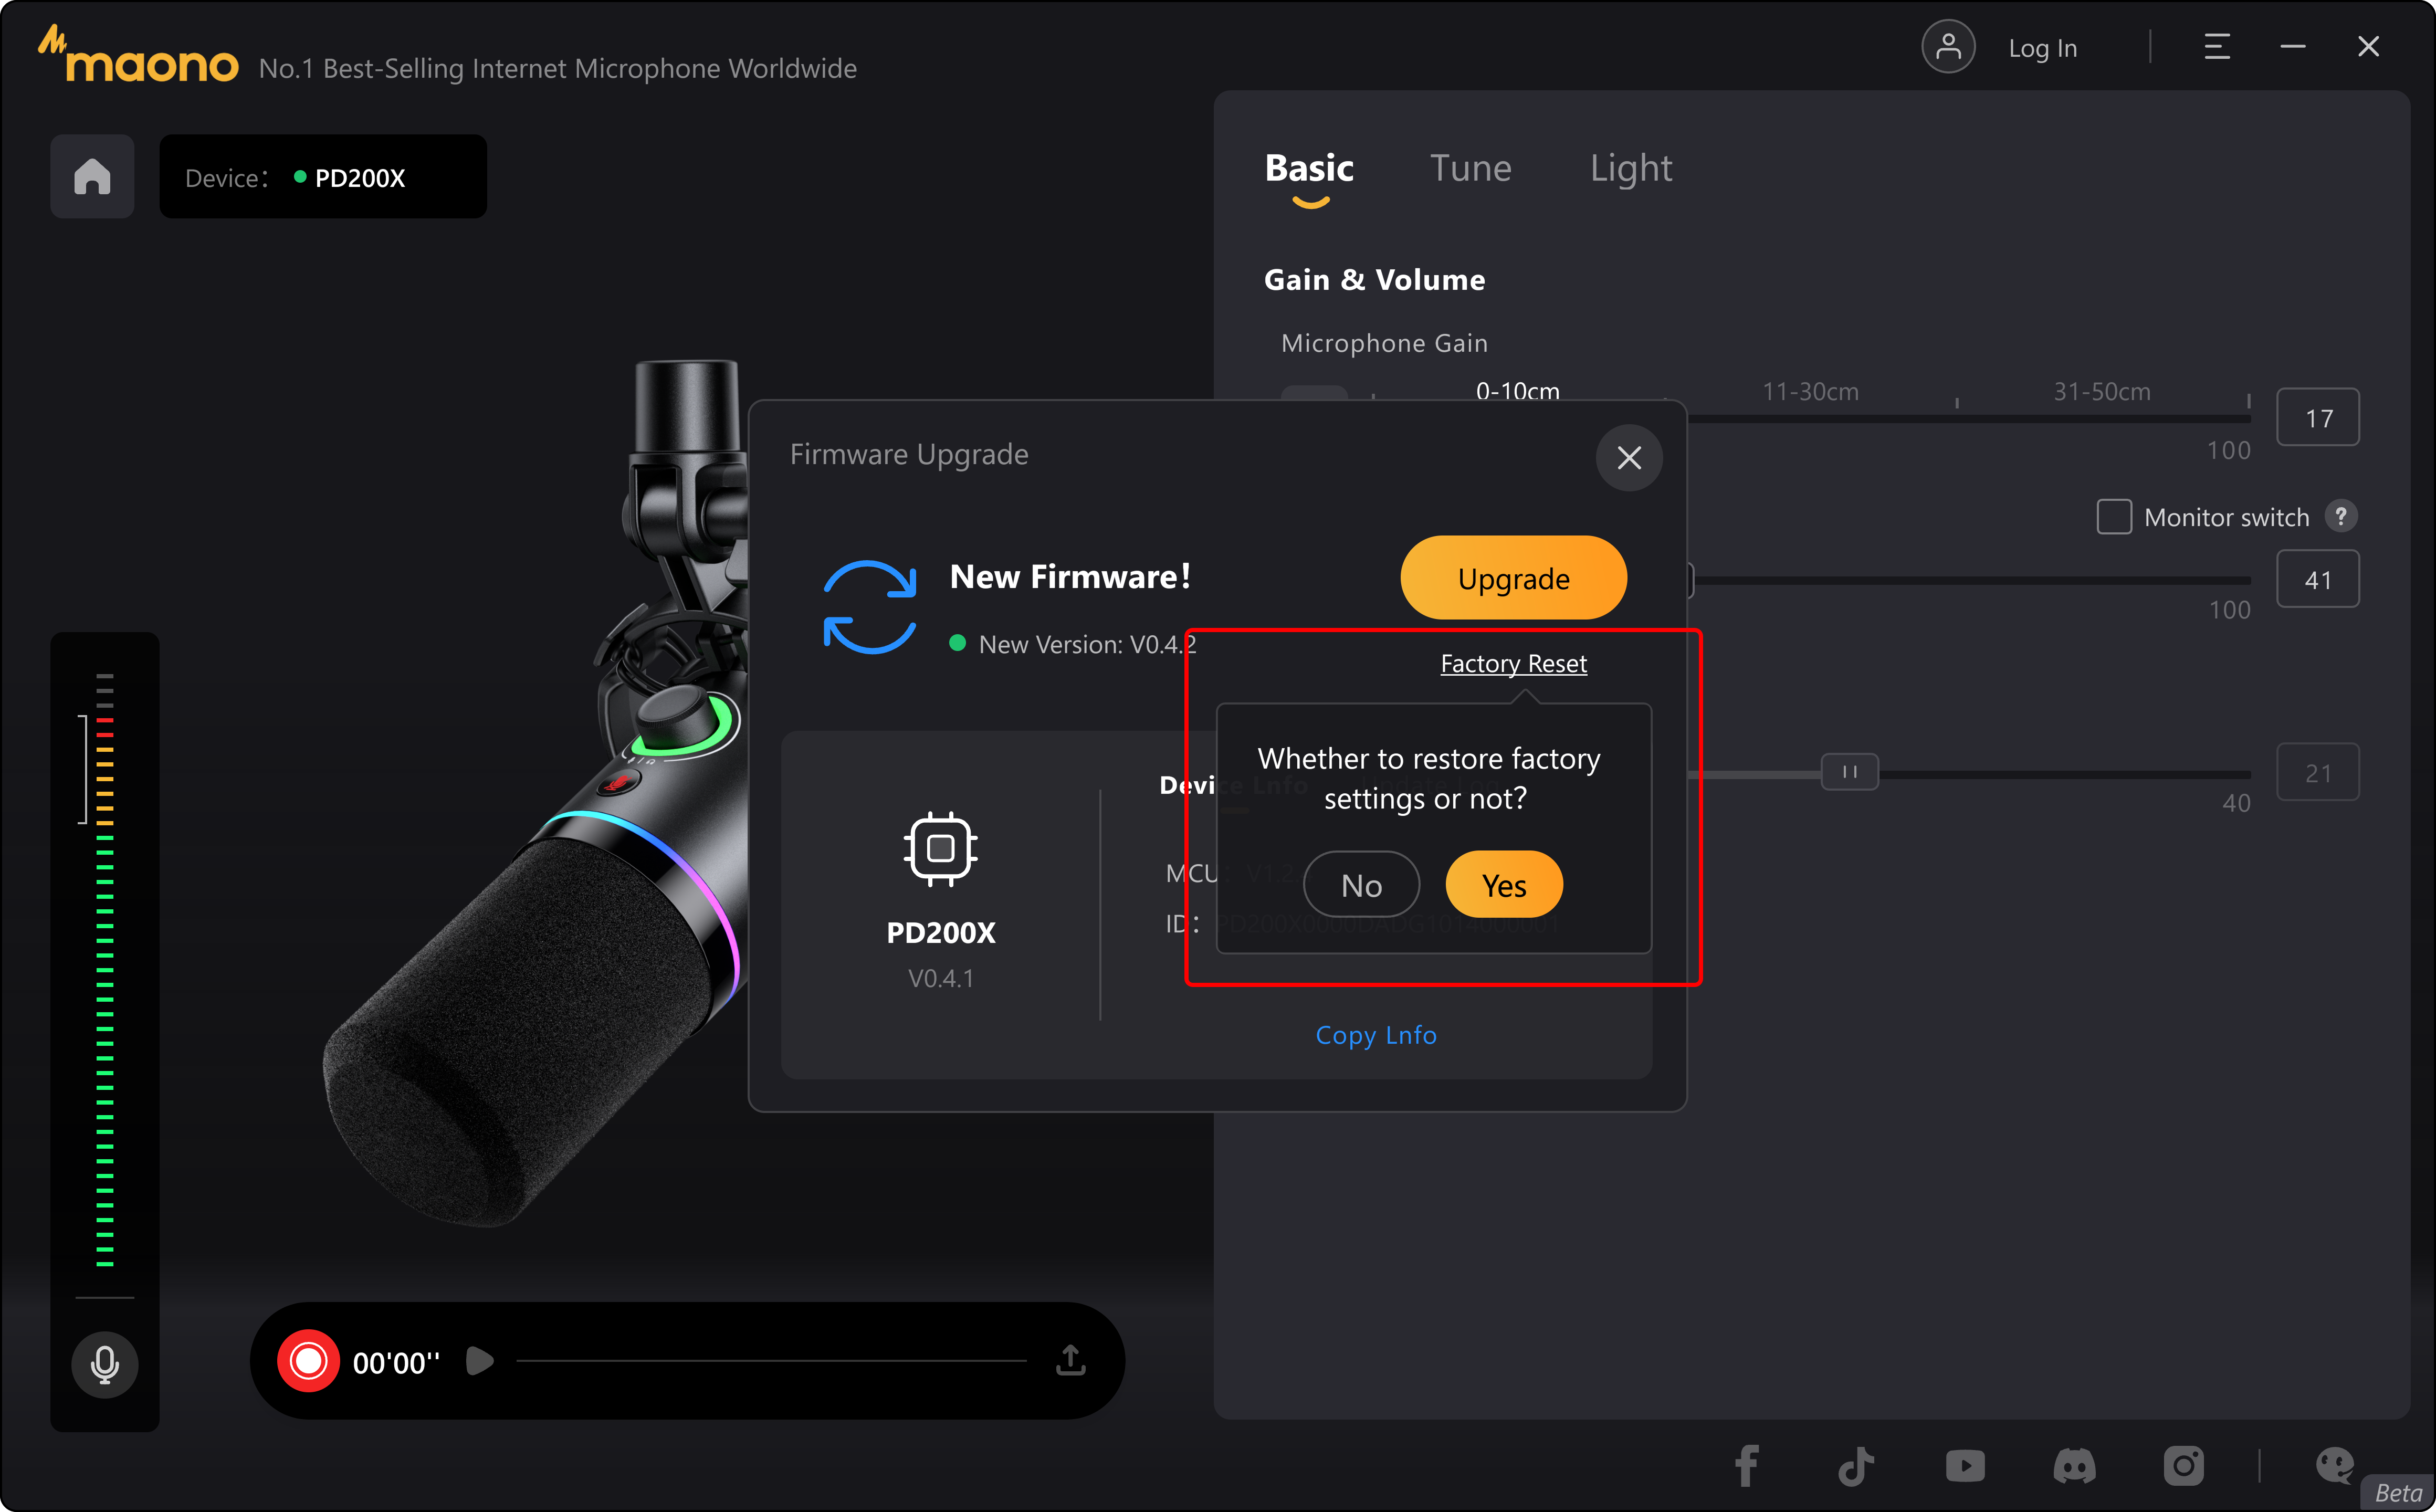Confirm factory reset with Yes
2436x1512 pixels.
pos(1503,885)
